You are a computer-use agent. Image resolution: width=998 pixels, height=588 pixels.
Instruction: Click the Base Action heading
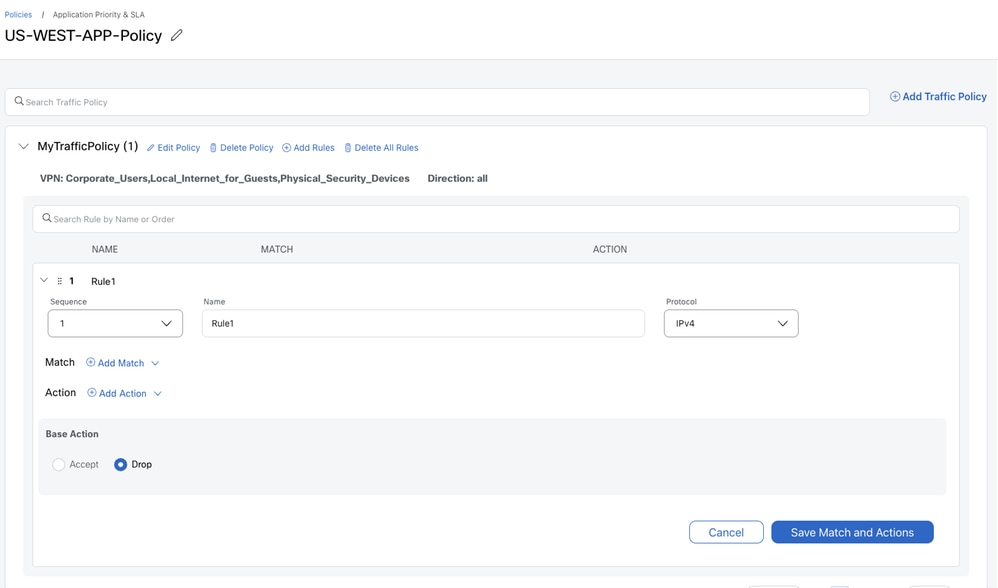pos(72,434)
